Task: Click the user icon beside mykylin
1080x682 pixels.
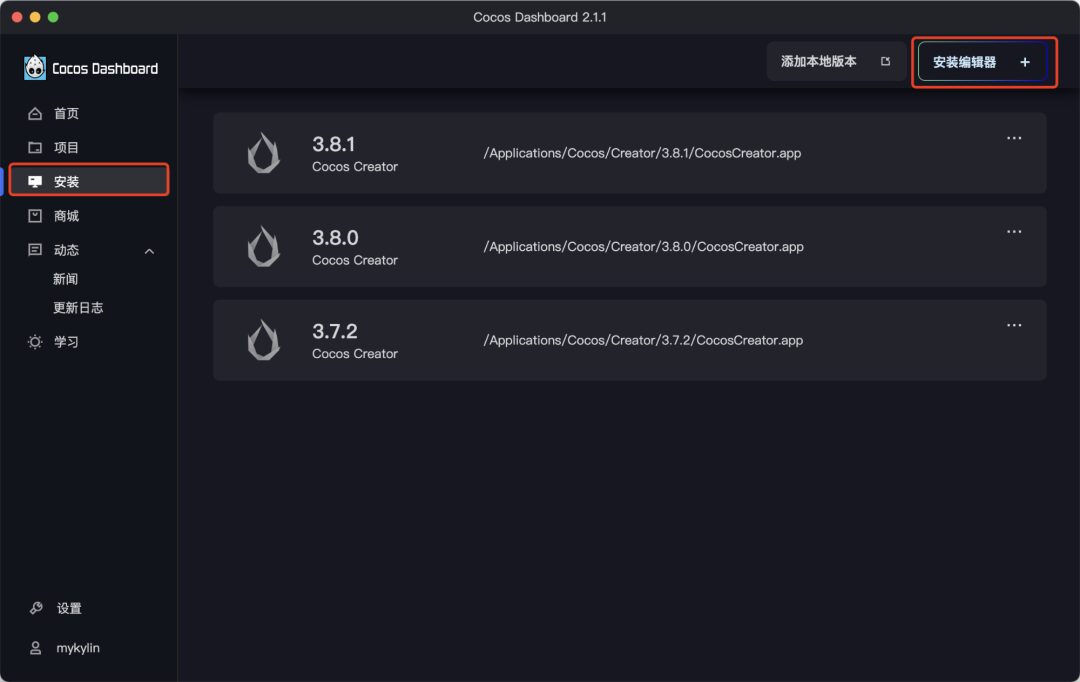Action: [x=36, y=648]
